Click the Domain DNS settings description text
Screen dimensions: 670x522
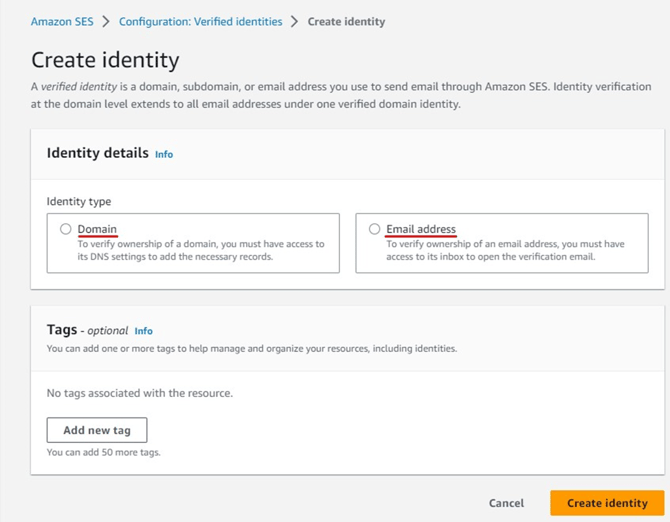click(200, 249)
